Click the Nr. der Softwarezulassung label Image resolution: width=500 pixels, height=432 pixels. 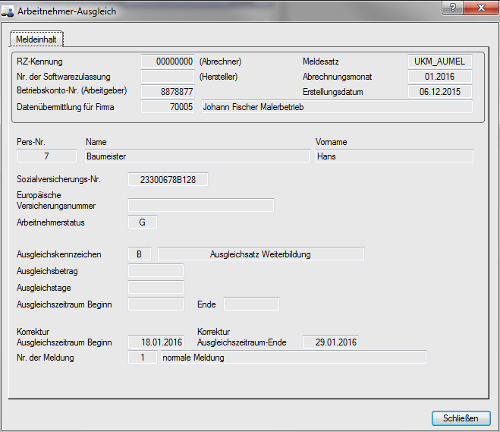click(63, 77)
